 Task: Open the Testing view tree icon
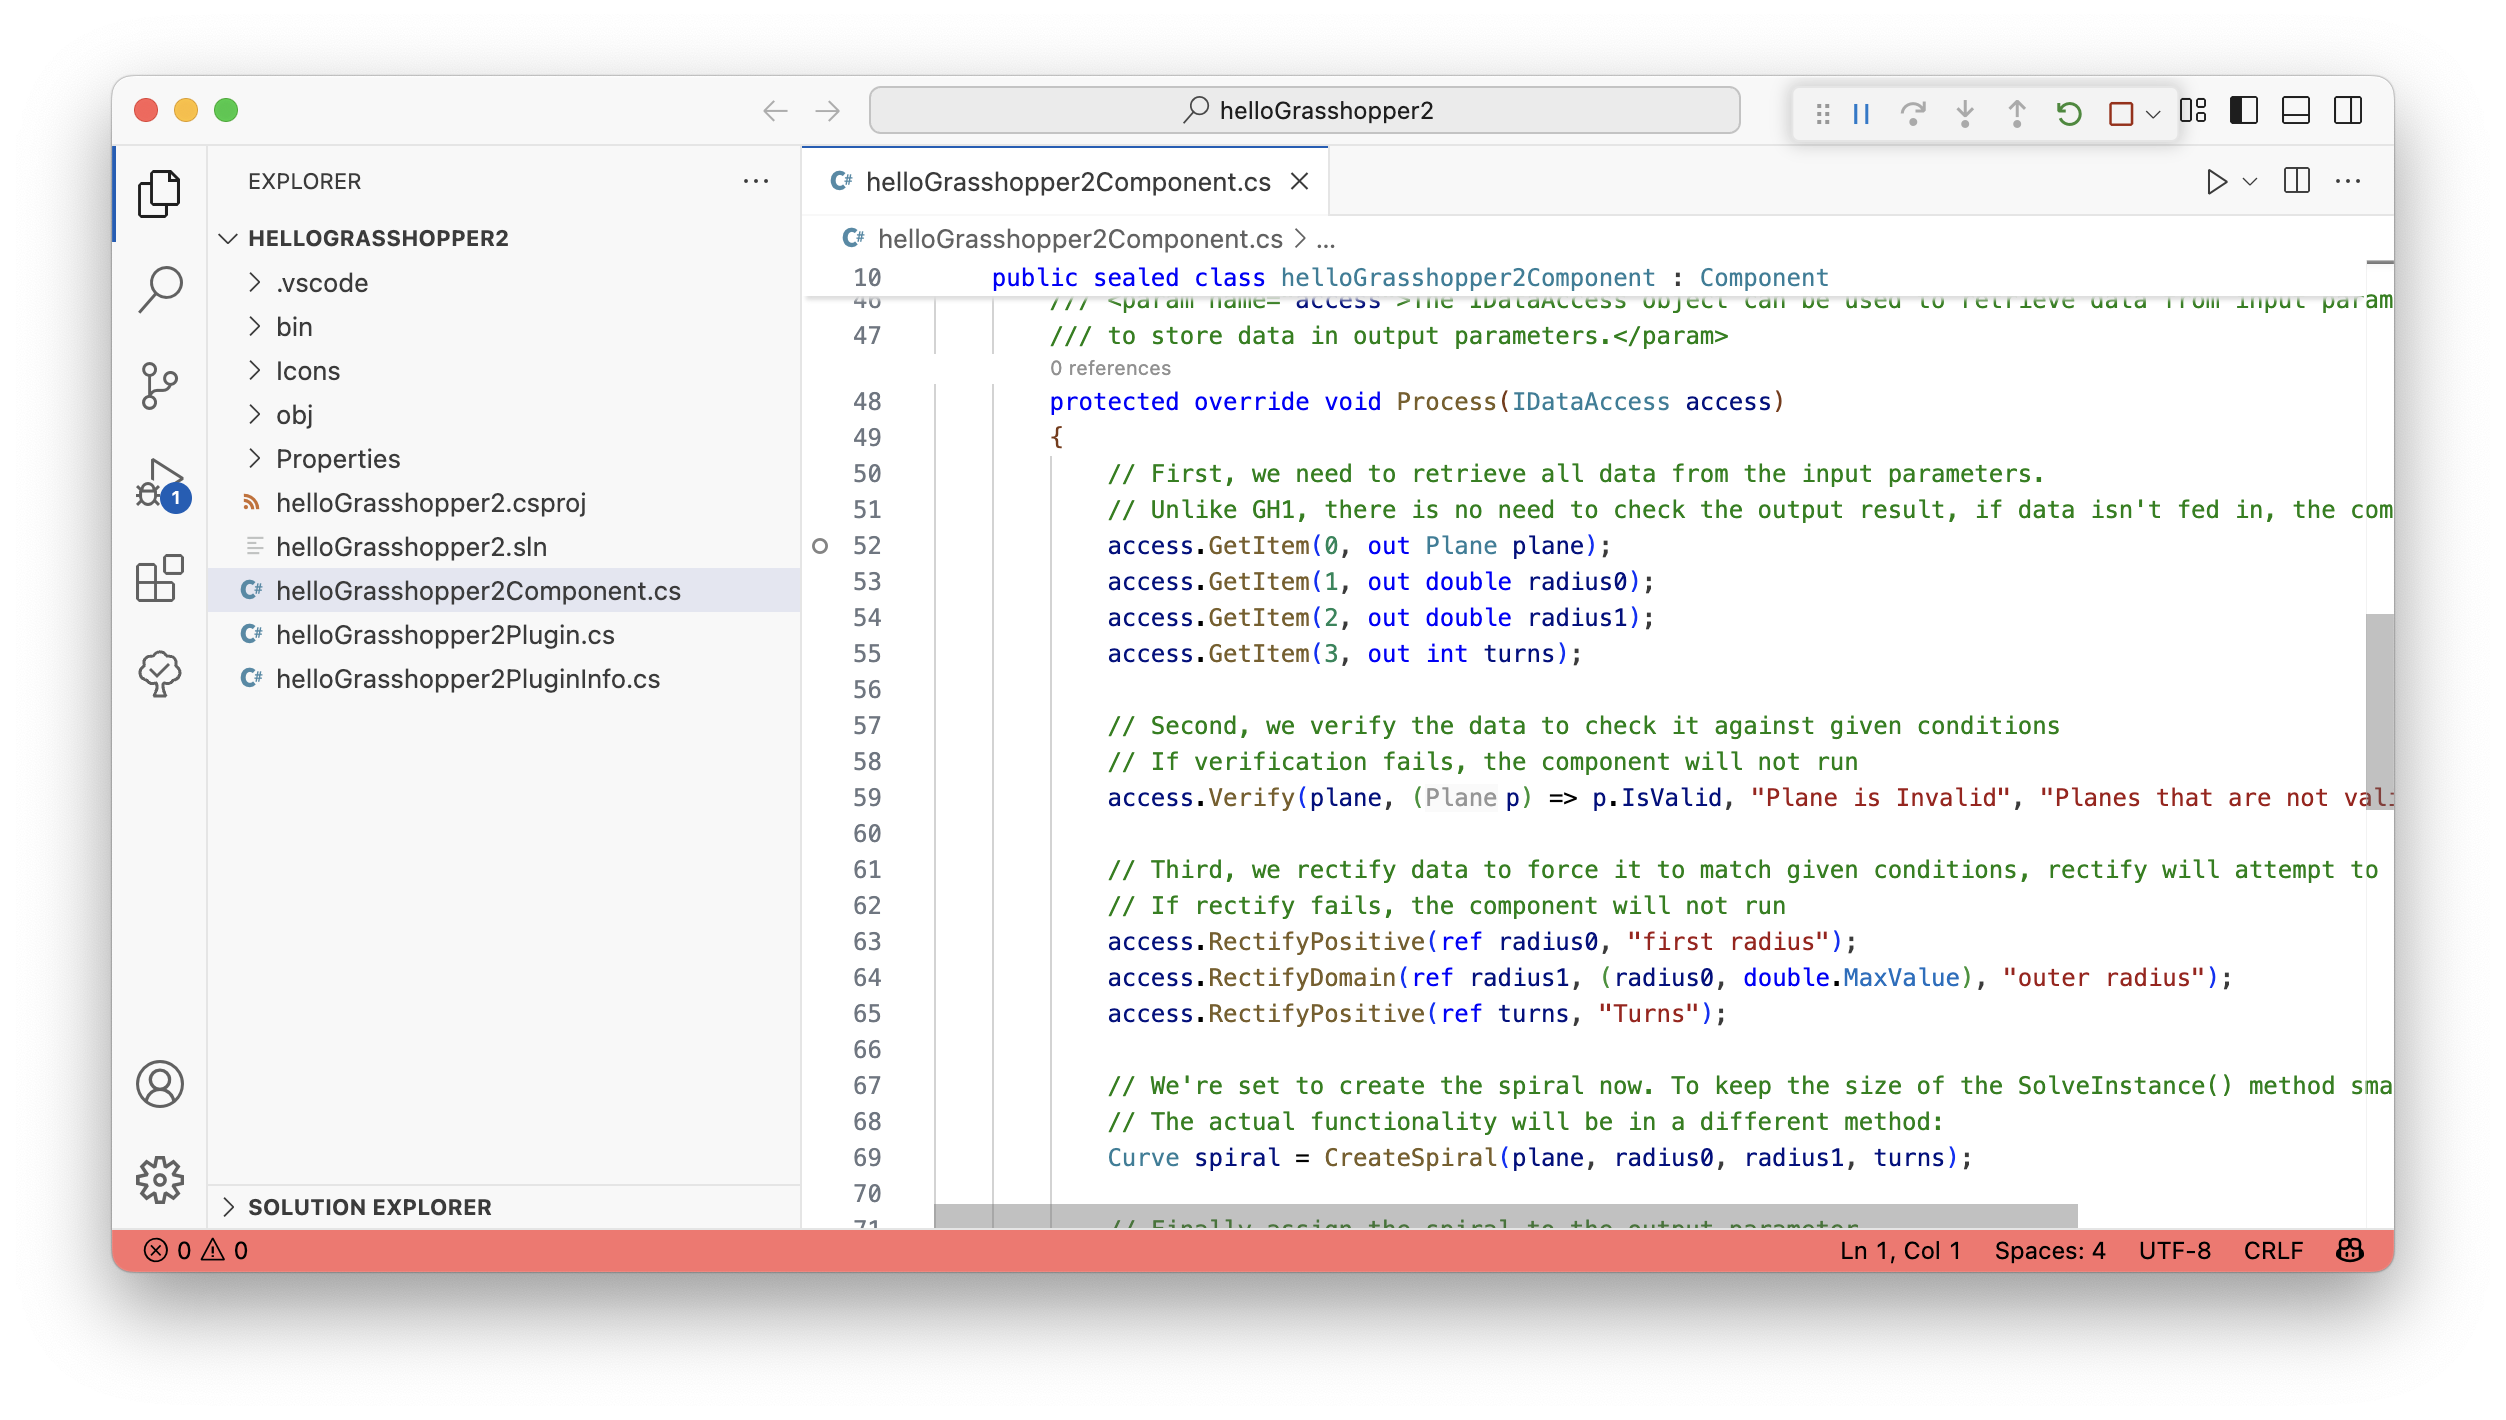coord(159,674)
